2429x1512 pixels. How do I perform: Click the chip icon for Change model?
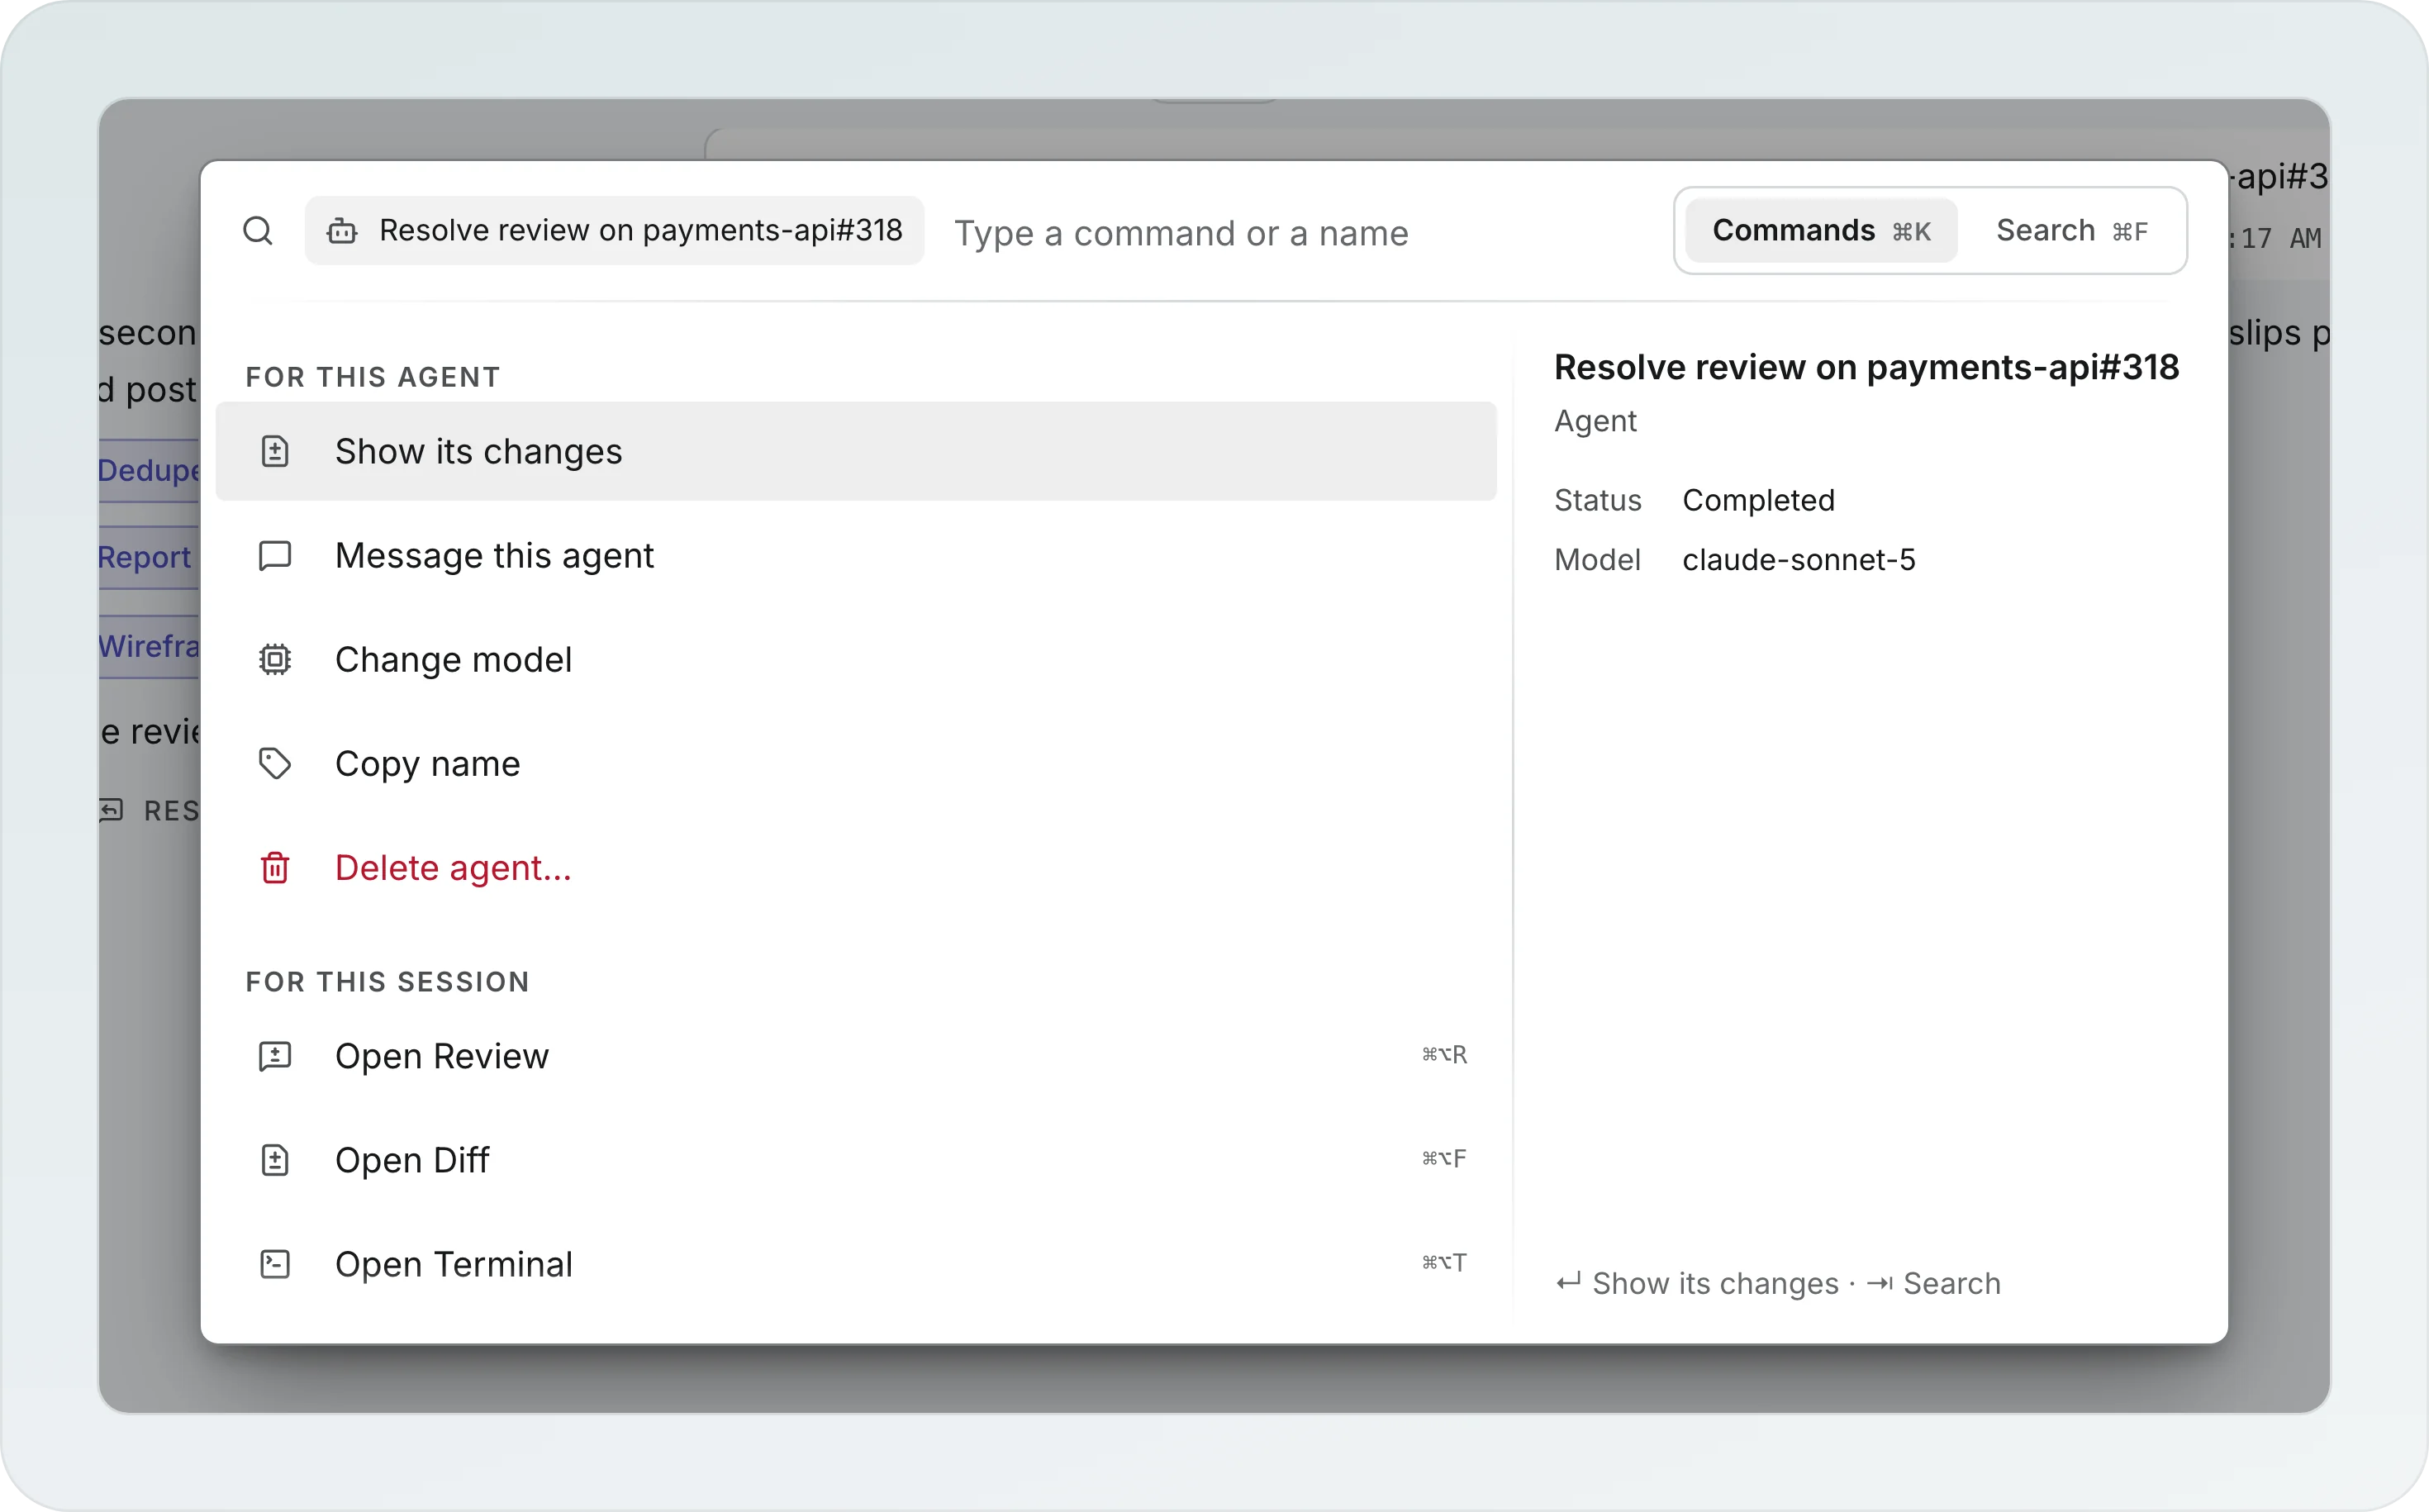click(x=275, y=659)
